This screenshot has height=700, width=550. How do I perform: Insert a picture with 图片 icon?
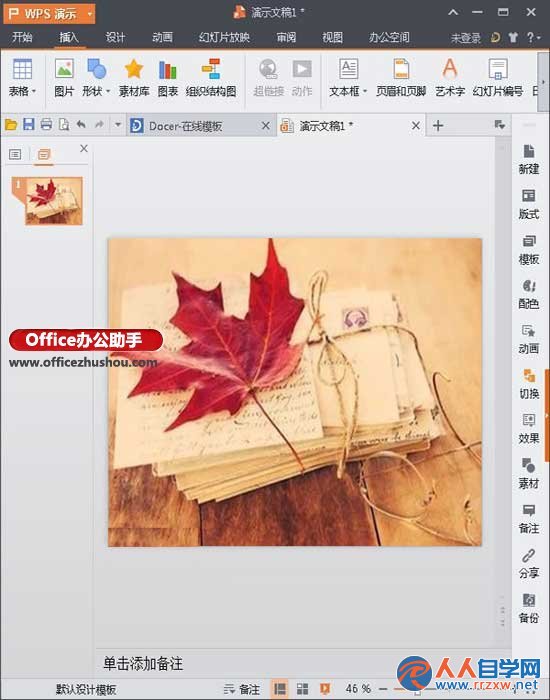pos(64,78)
